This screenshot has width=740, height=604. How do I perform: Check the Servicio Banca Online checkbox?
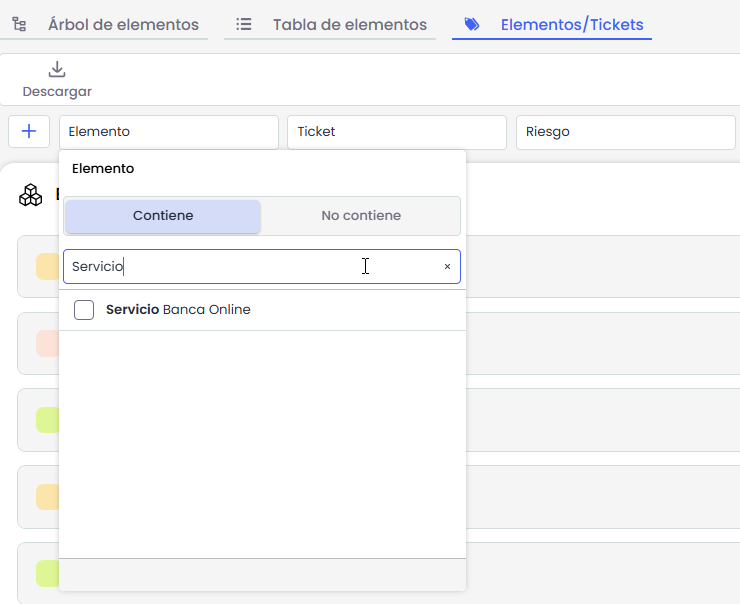(84, 310)
